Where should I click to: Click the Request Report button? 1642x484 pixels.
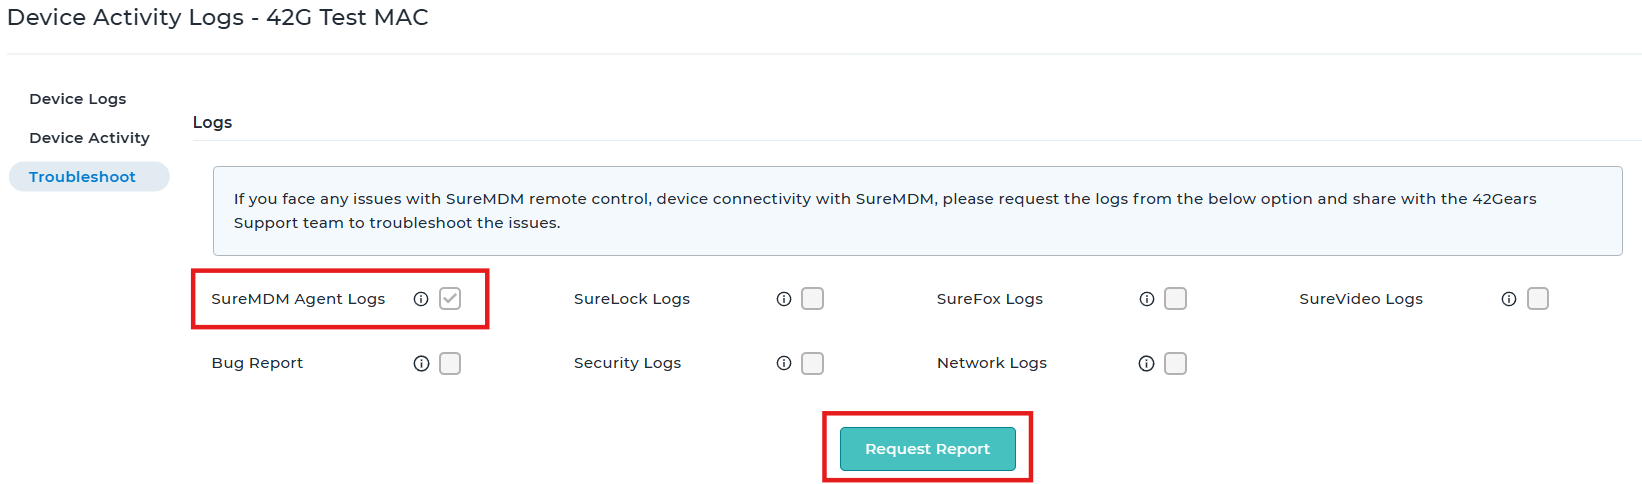coord(928,449)
